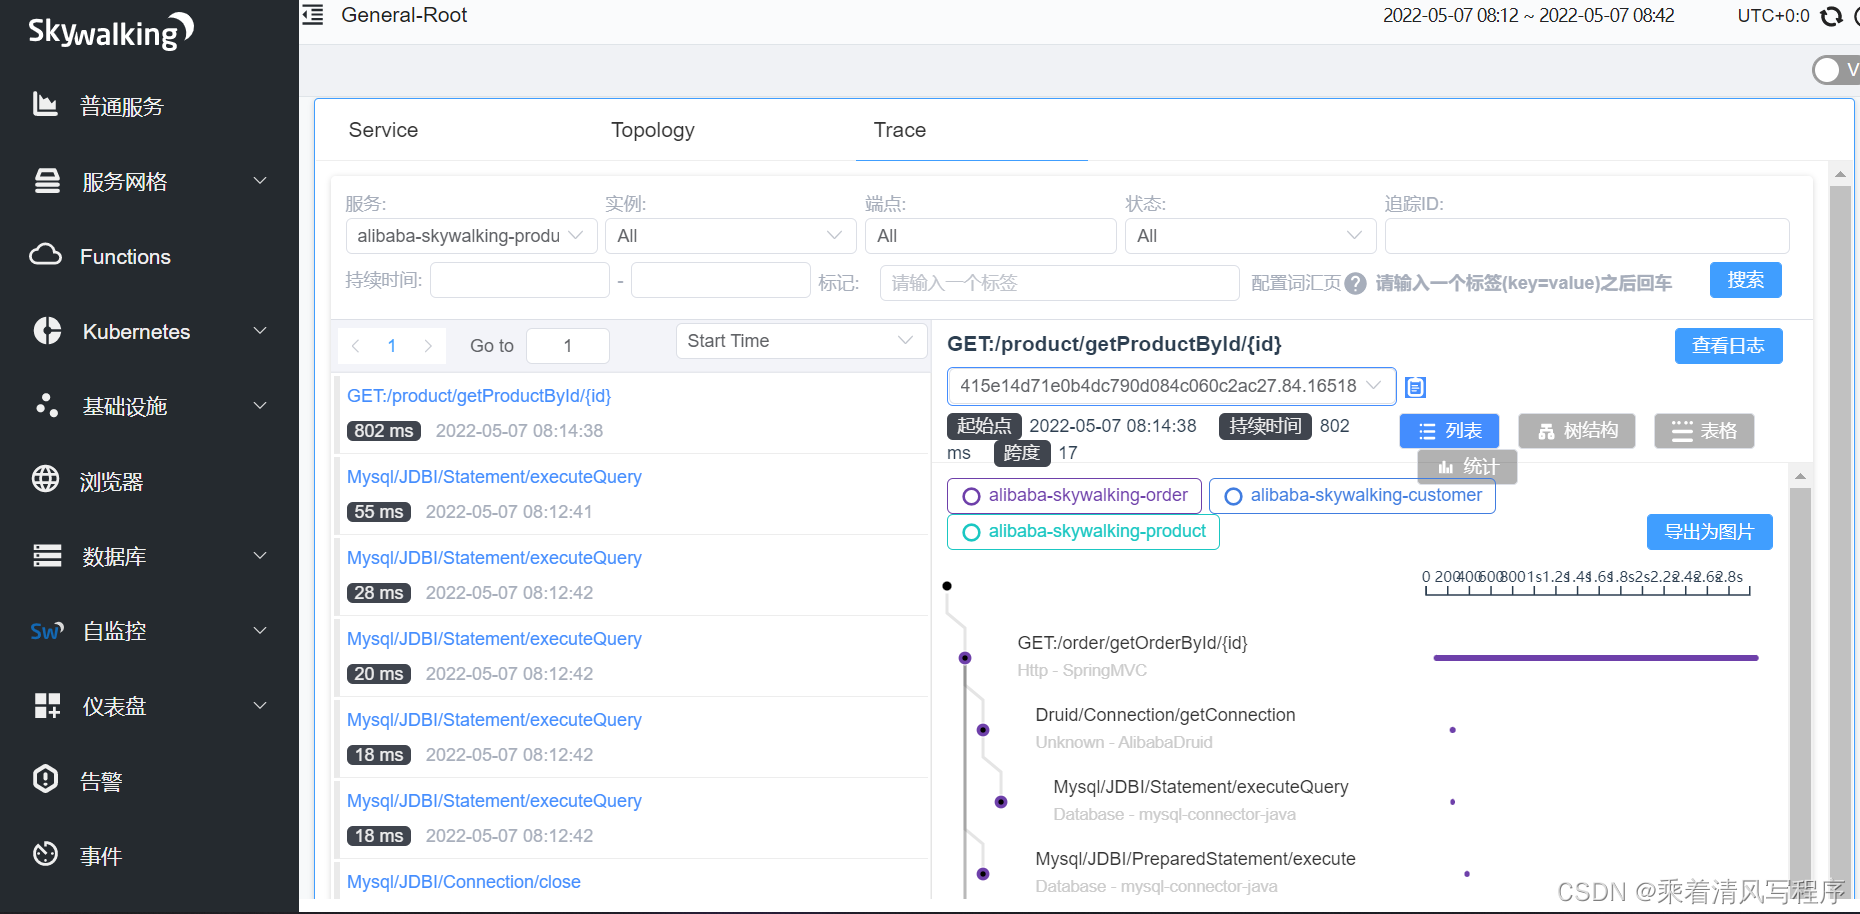Click the 普通服务 chart icon in sidebar

tap(45, 104)
